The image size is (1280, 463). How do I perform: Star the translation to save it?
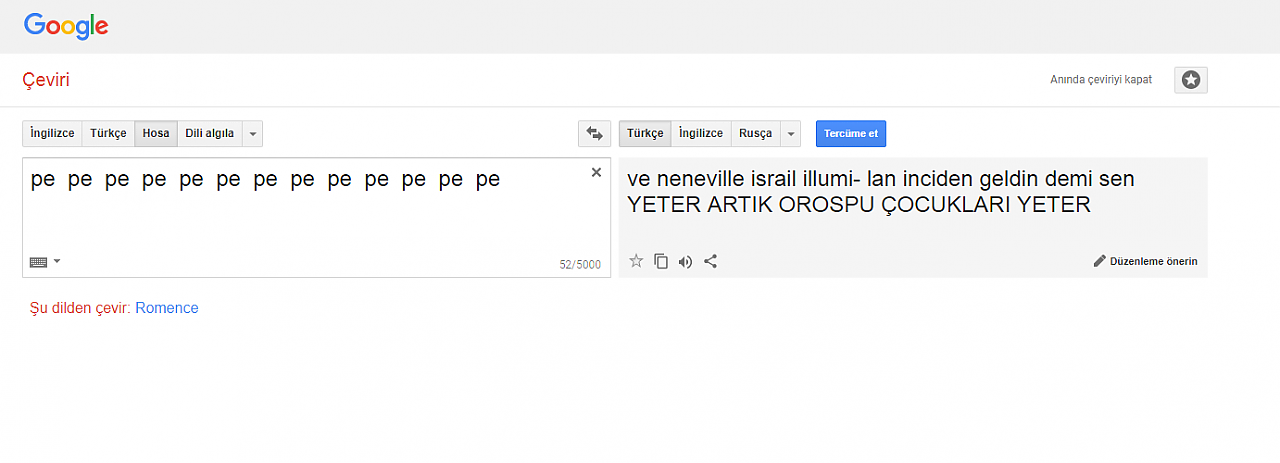click(636, 261)
